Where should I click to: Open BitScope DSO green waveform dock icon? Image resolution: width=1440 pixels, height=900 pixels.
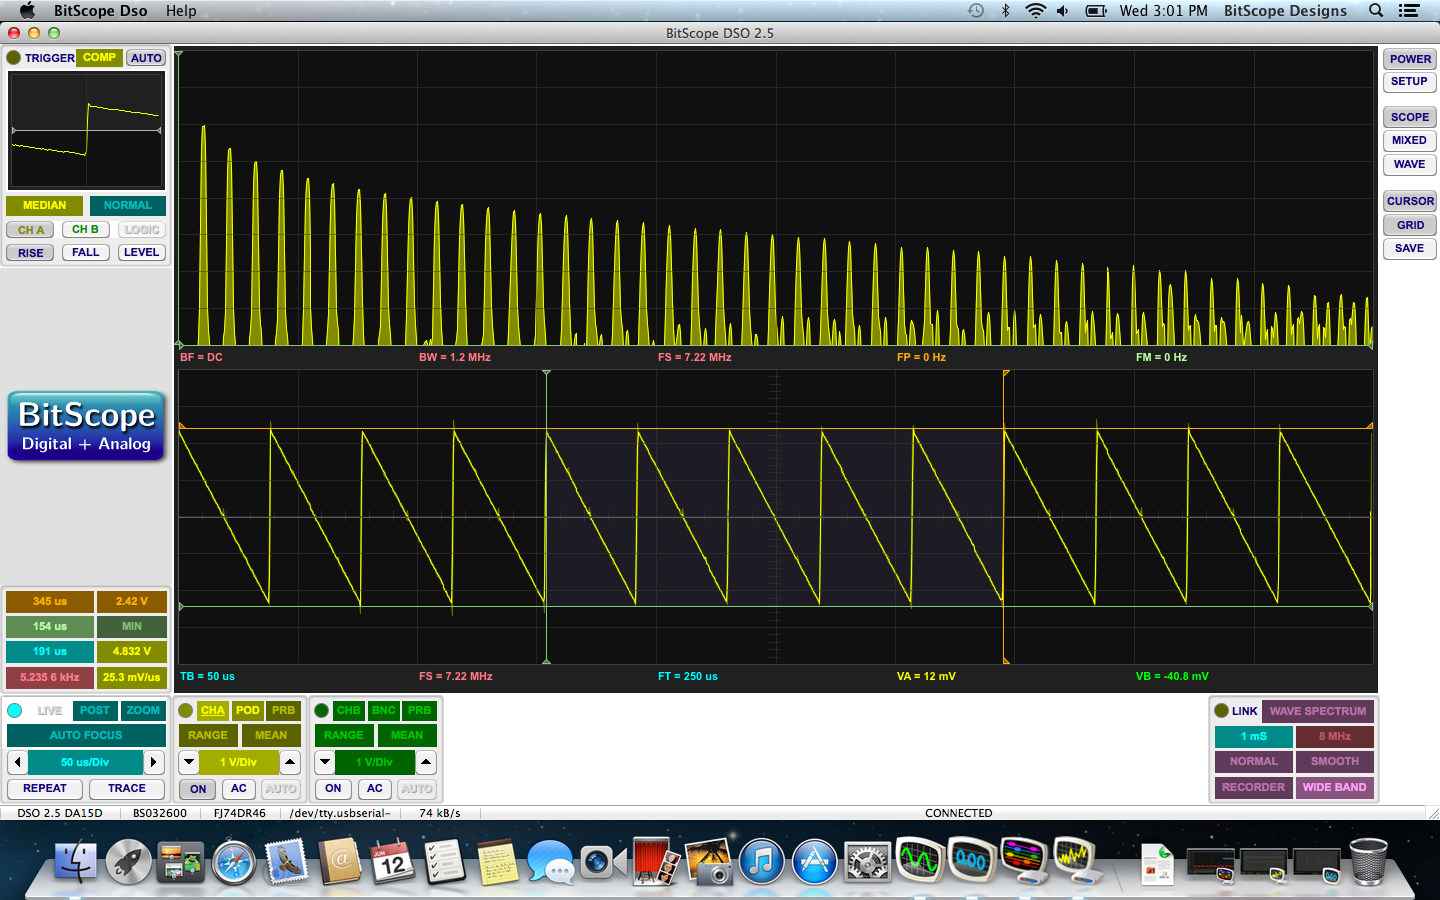pos(920,860)
